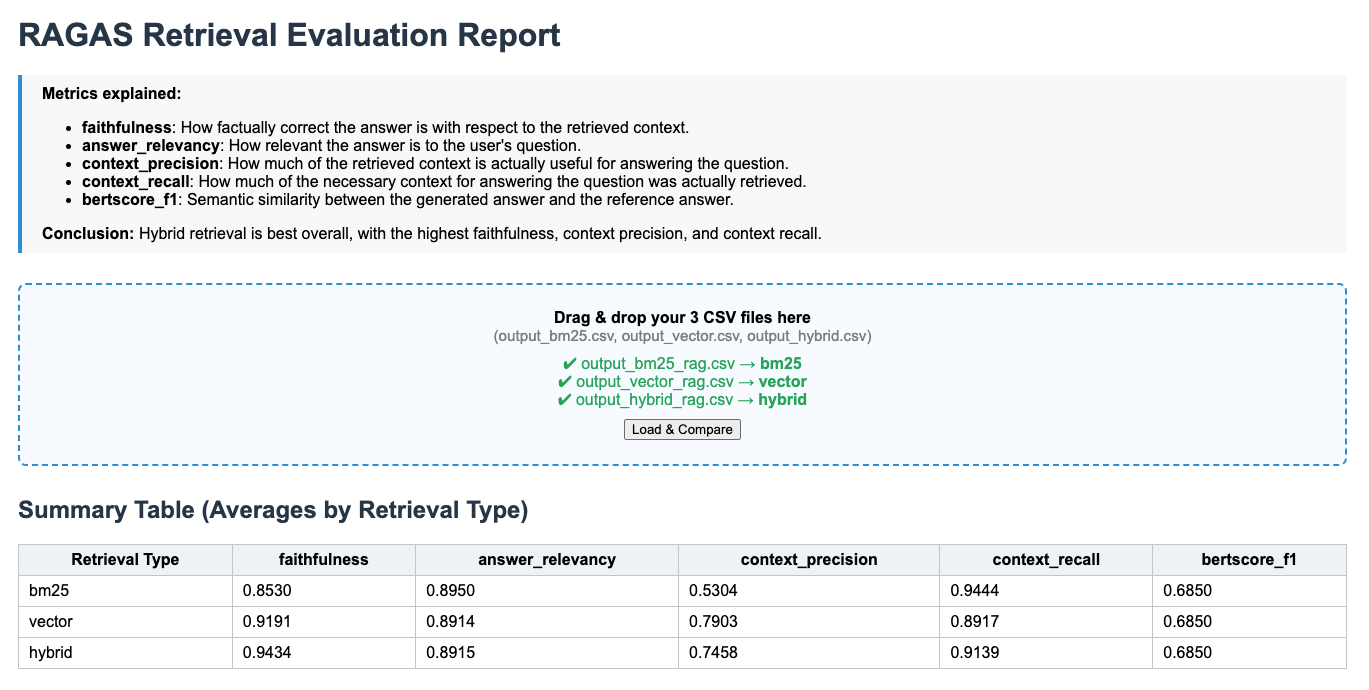Click the answer_relevancy column header
The width and height of the screenshot is (1369, 690).
(547, 560)
